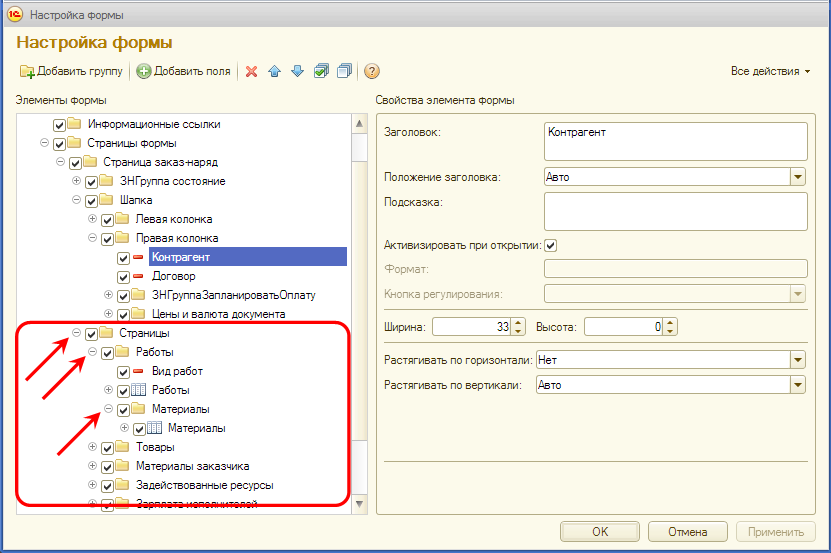Collapse the Страницы tree node
Viewport: 831px width, 553px height.
tap(76, 333)
